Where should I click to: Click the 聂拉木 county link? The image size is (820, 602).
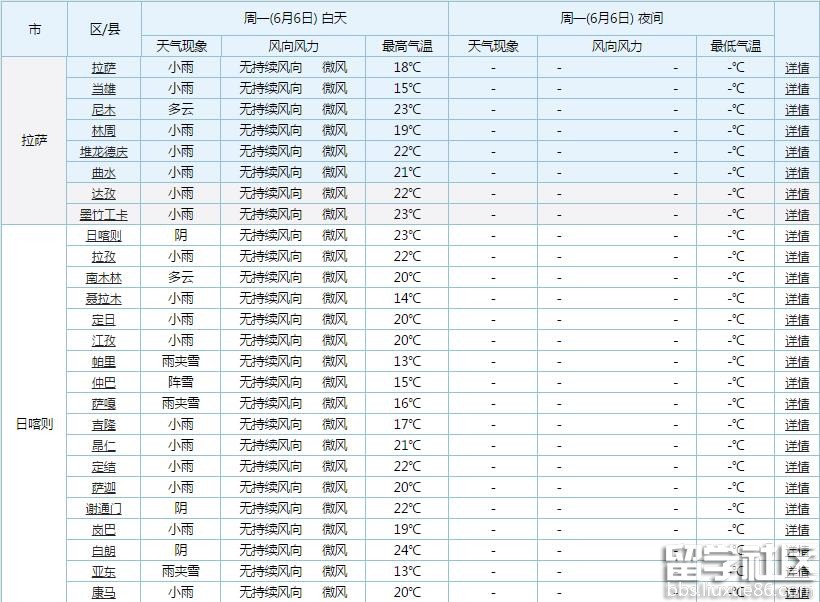104,299
